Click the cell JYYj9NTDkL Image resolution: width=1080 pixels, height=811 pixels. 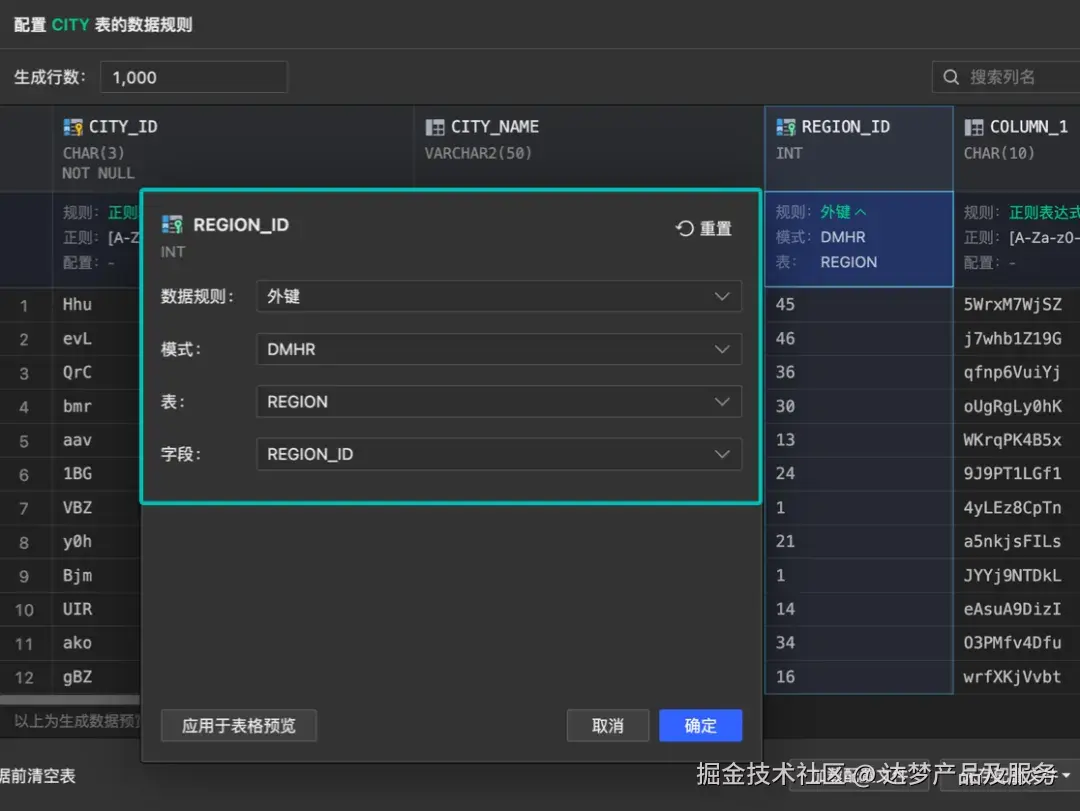click(1017, 575)
